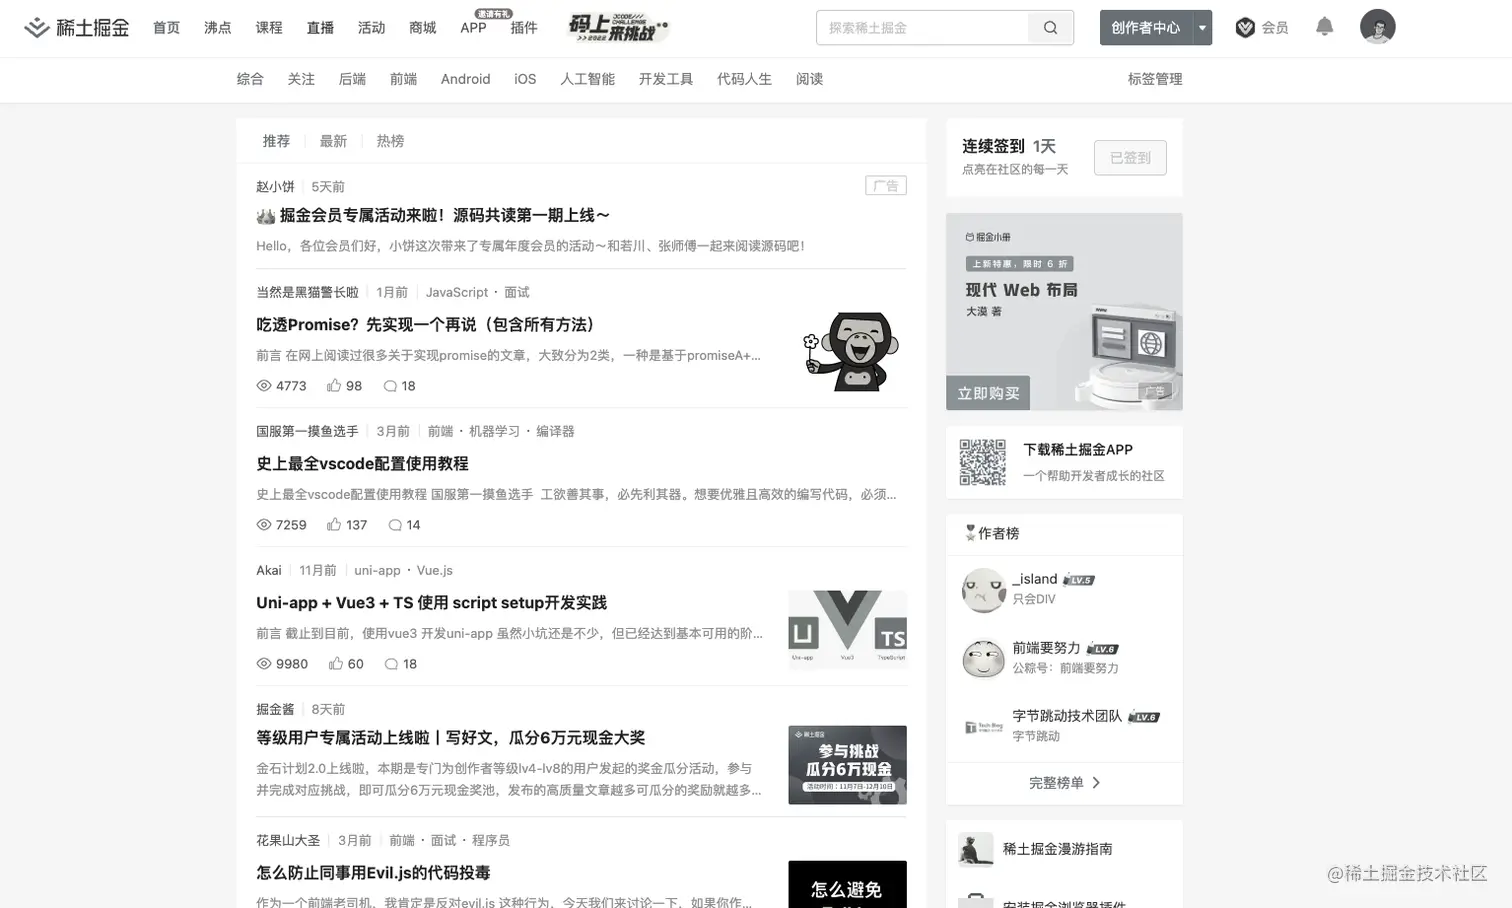Switch to the 热榜 feed tab
Image resolution: width=1512 pixels, height=908 pixels.
[390, 141]
